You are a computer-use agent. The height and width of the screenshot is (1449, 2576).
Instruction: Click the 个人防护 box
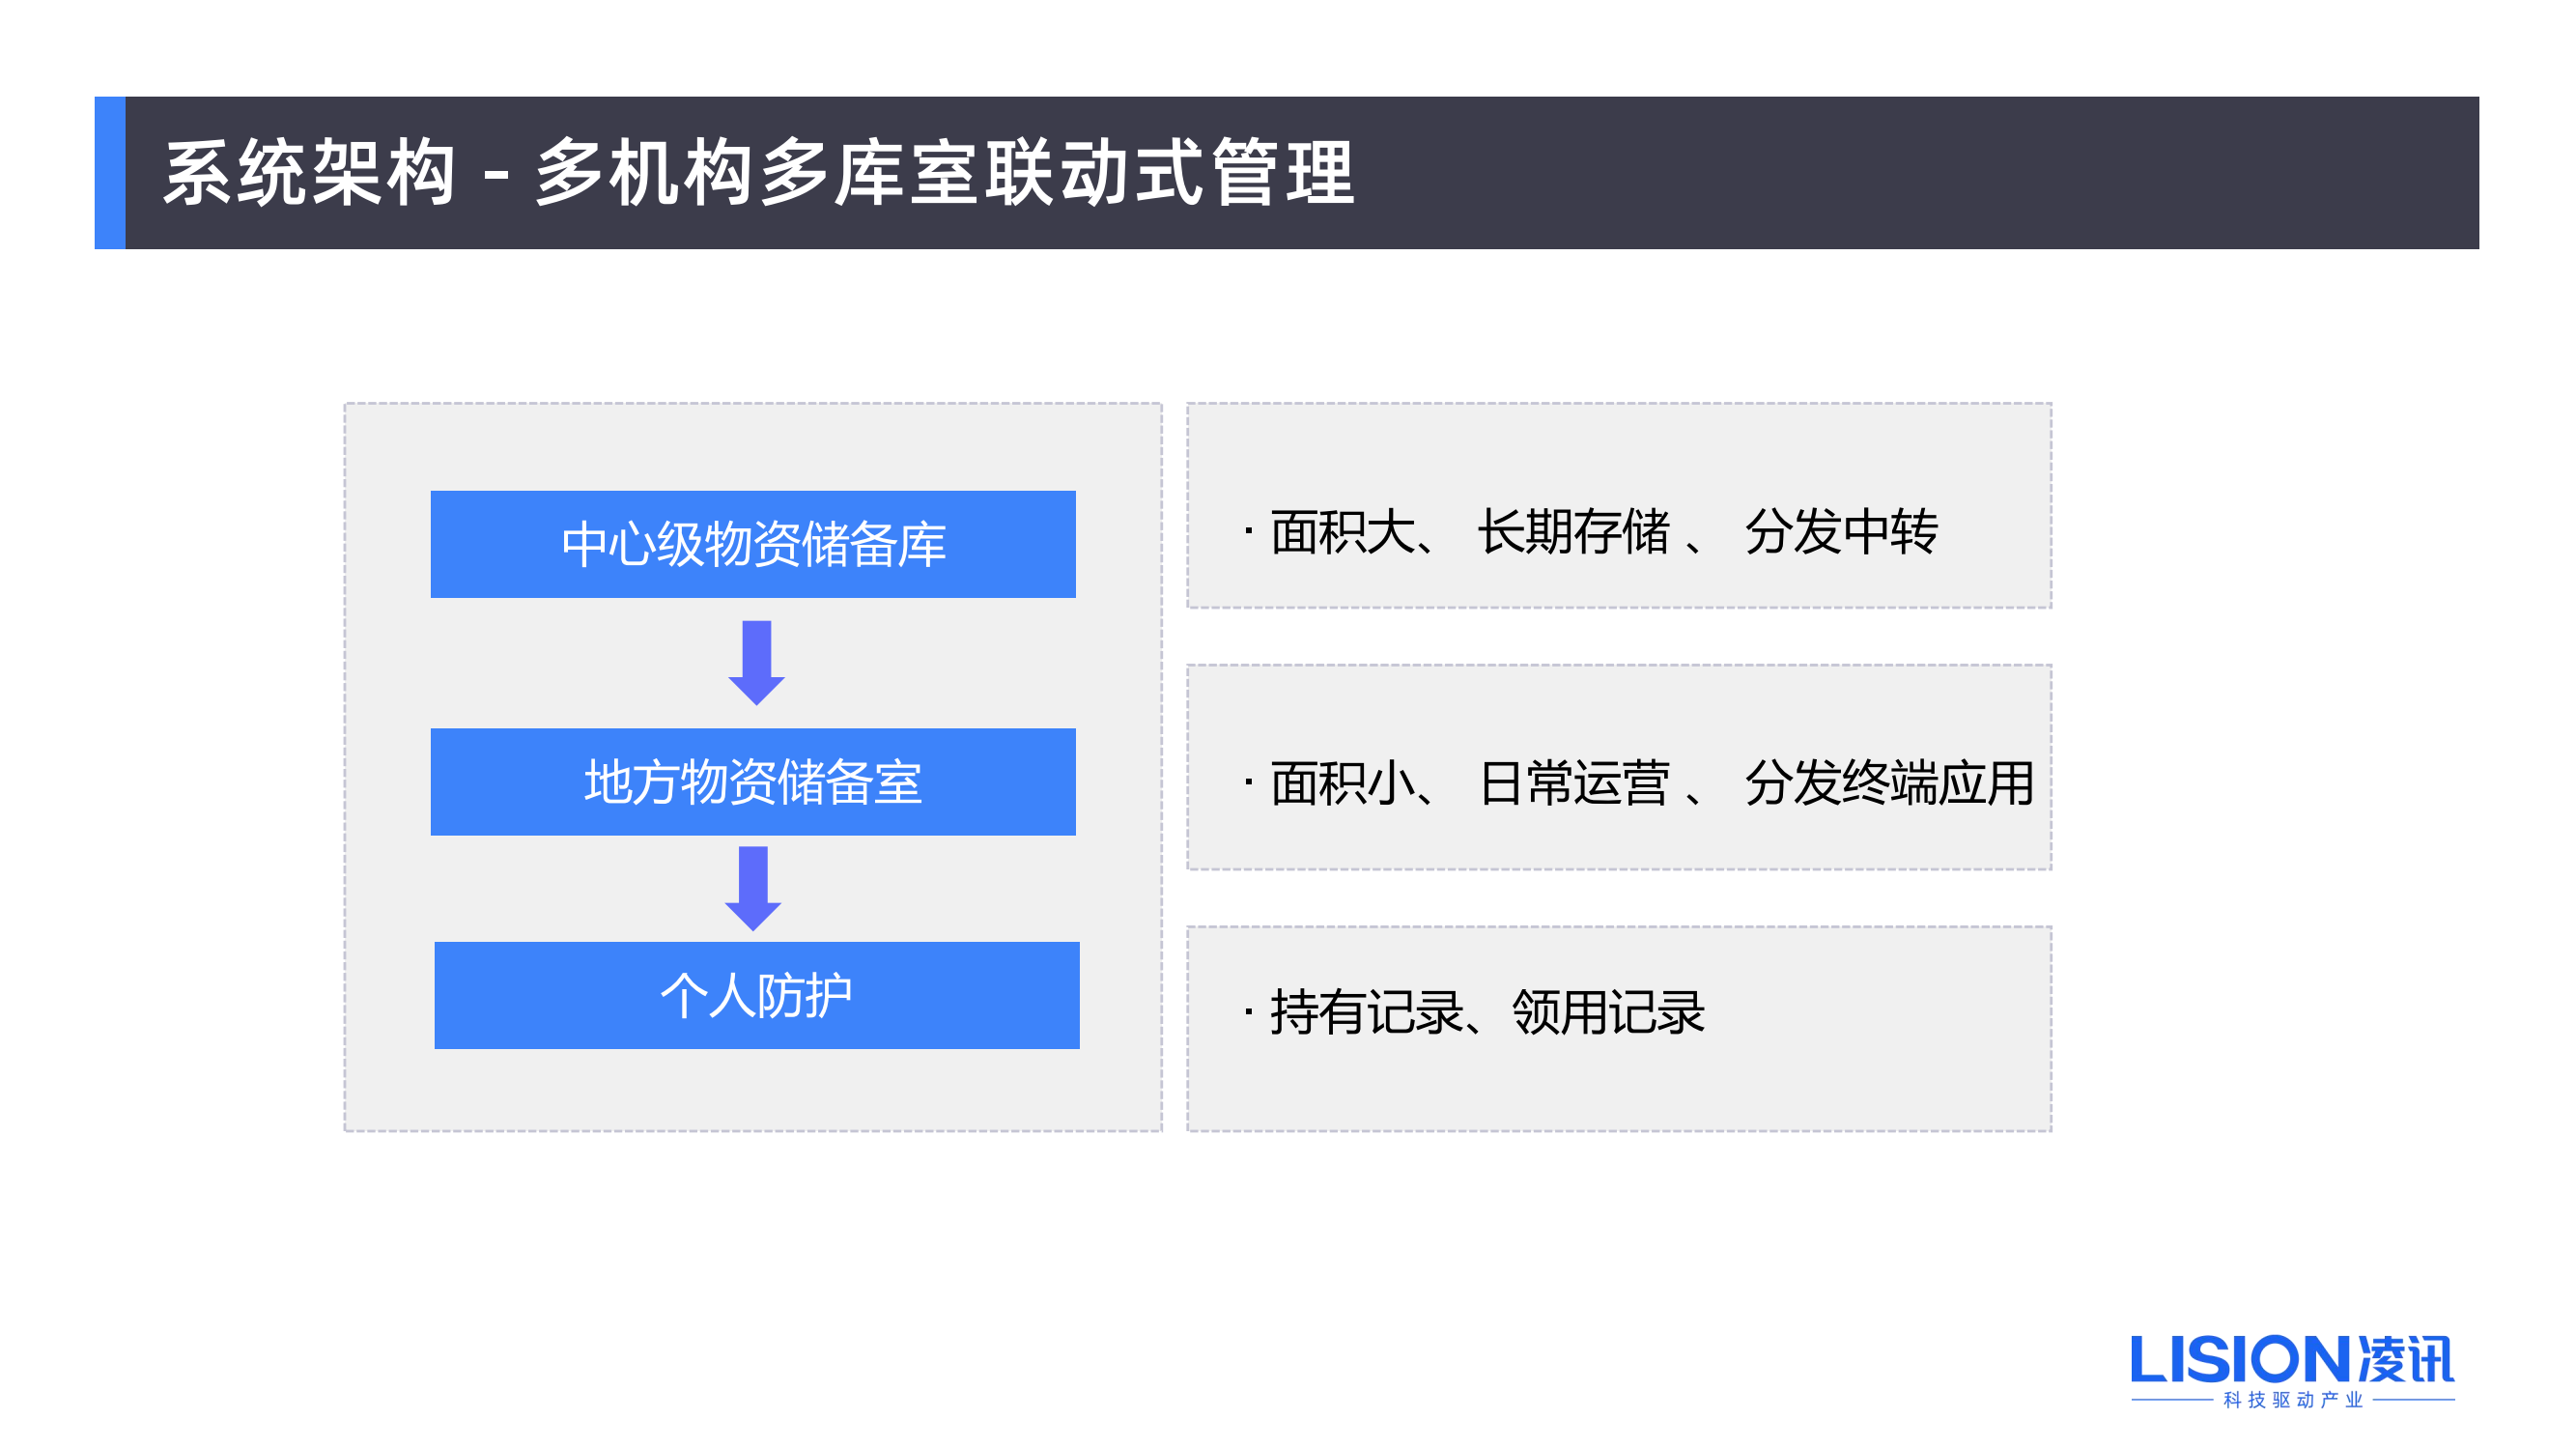click(x=756, y=995)
